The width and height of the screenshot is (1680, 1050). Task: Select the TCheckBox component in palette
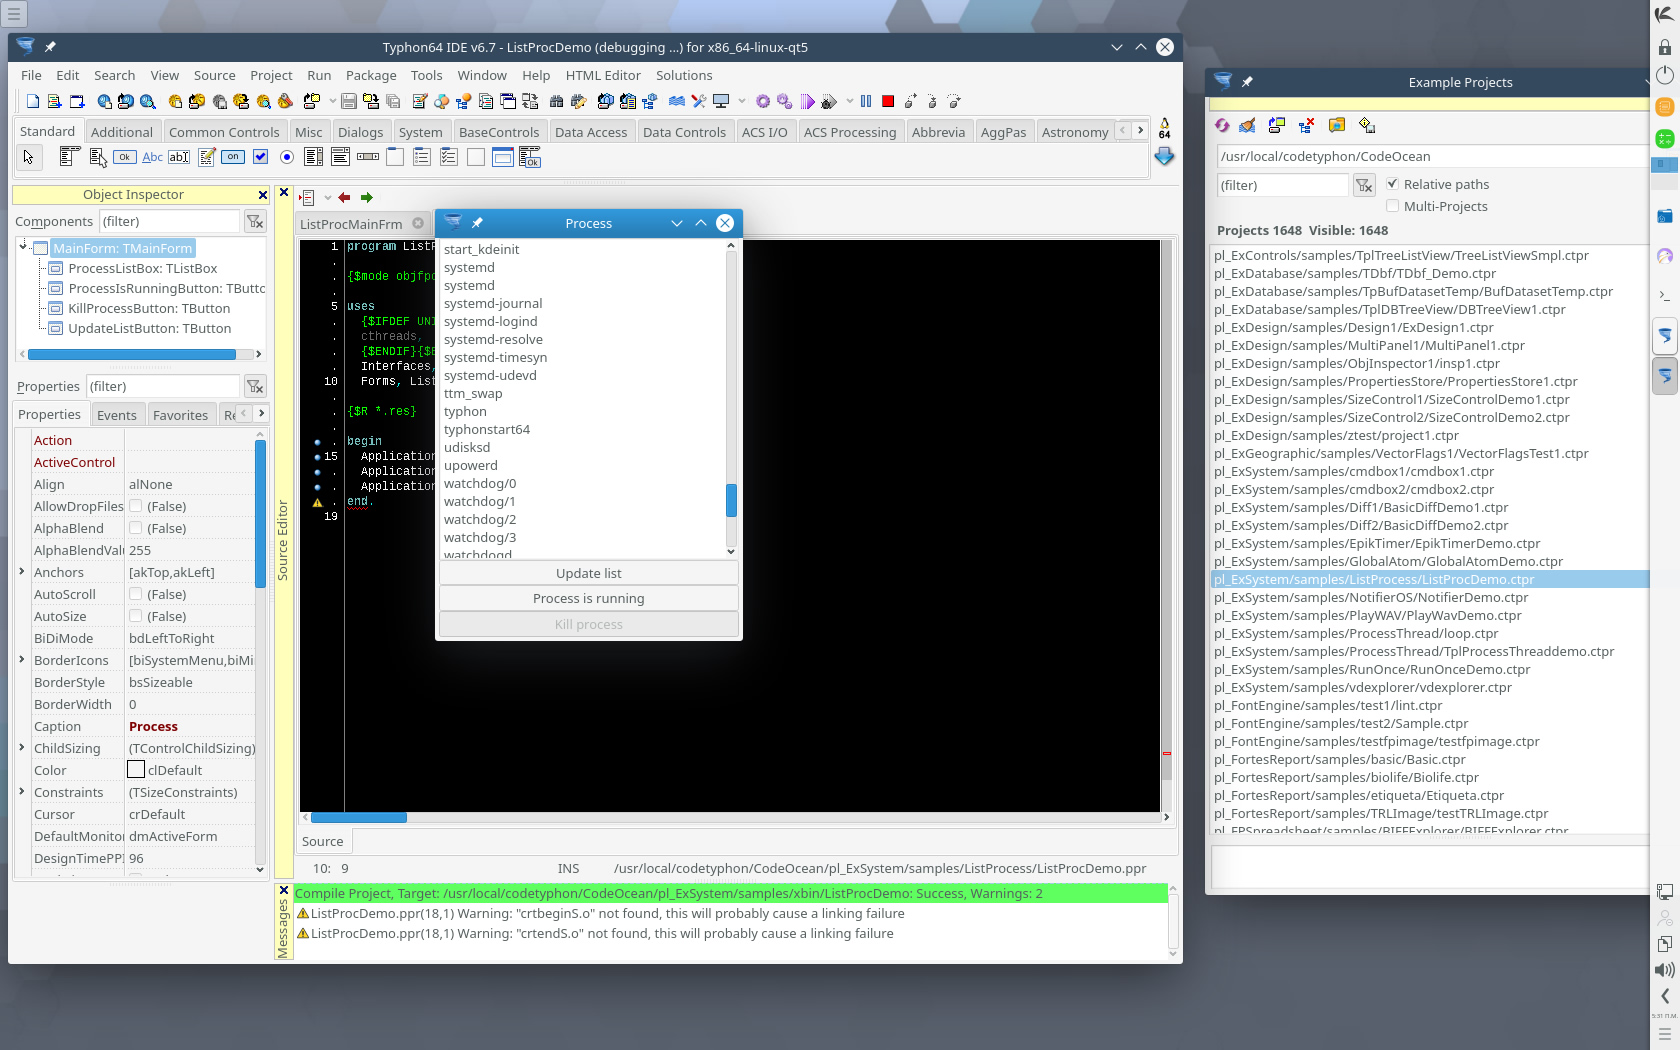[x=260, y=157]
